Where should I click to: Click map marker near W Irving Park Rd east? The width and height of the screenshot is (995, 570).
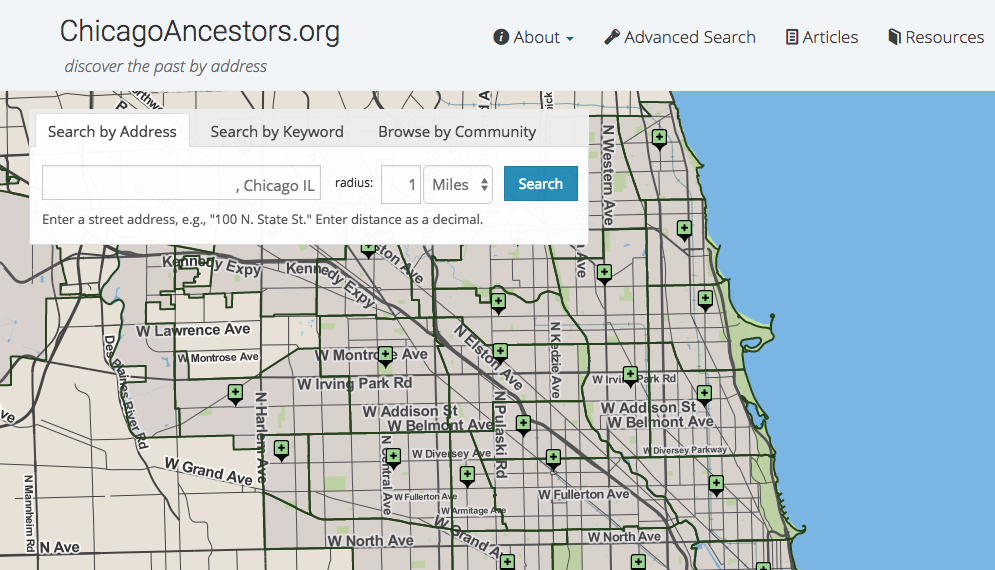tap(630, 375)
